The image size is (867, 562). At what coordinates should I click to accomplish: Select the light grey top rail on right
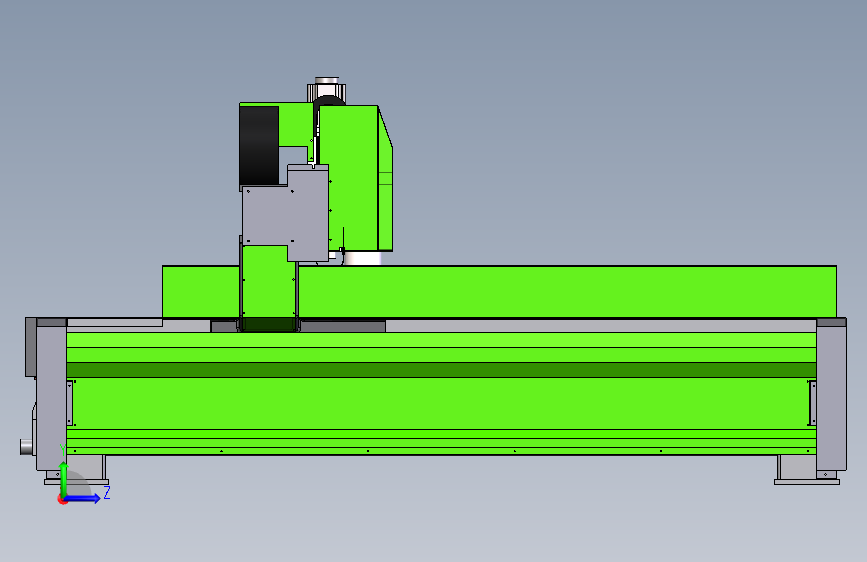coord(600,325)
